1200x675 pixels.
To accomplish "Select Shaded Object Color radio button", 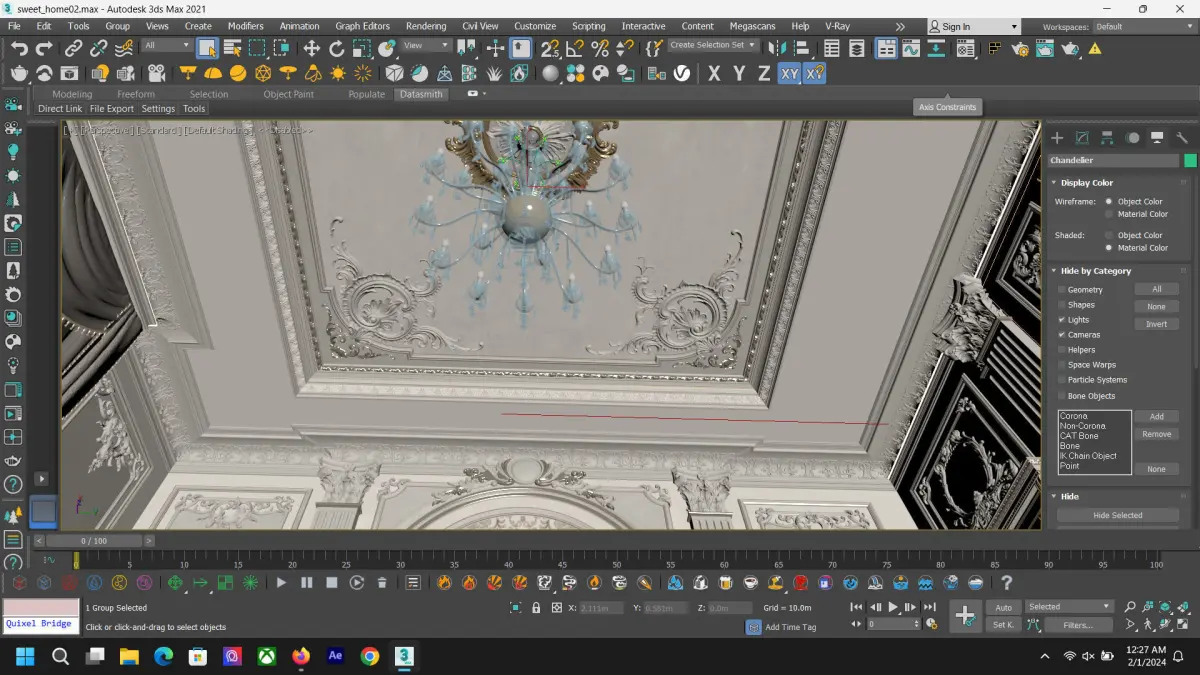I will (x=1109, y=235).
